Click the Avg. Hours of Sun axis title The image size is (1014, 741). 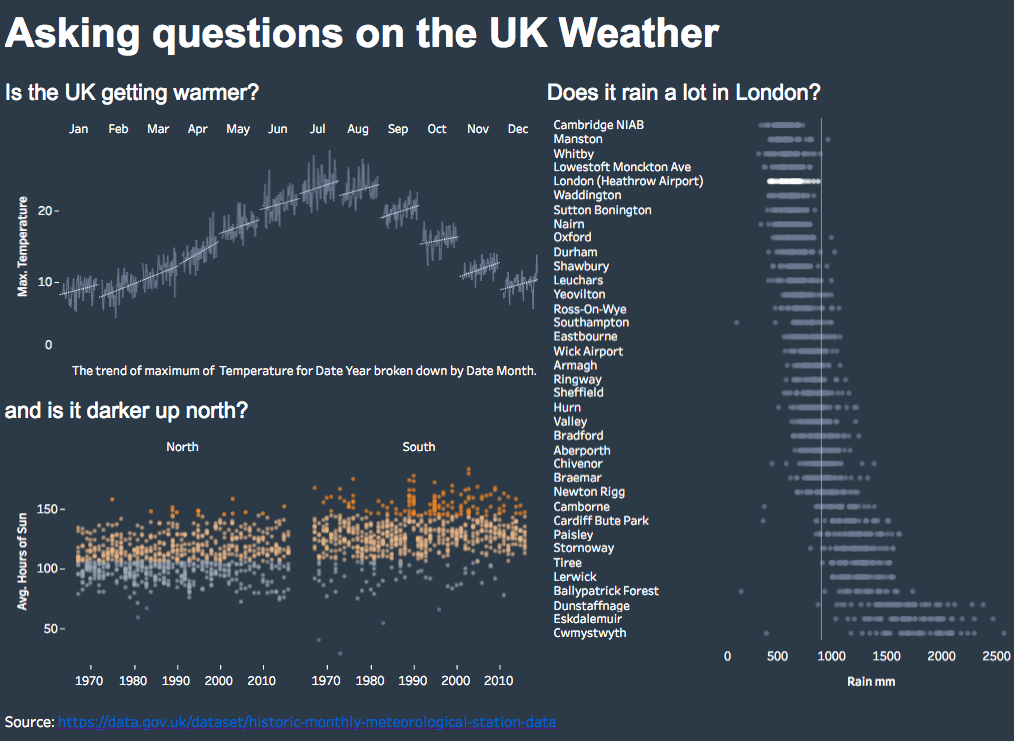(23, 561)
